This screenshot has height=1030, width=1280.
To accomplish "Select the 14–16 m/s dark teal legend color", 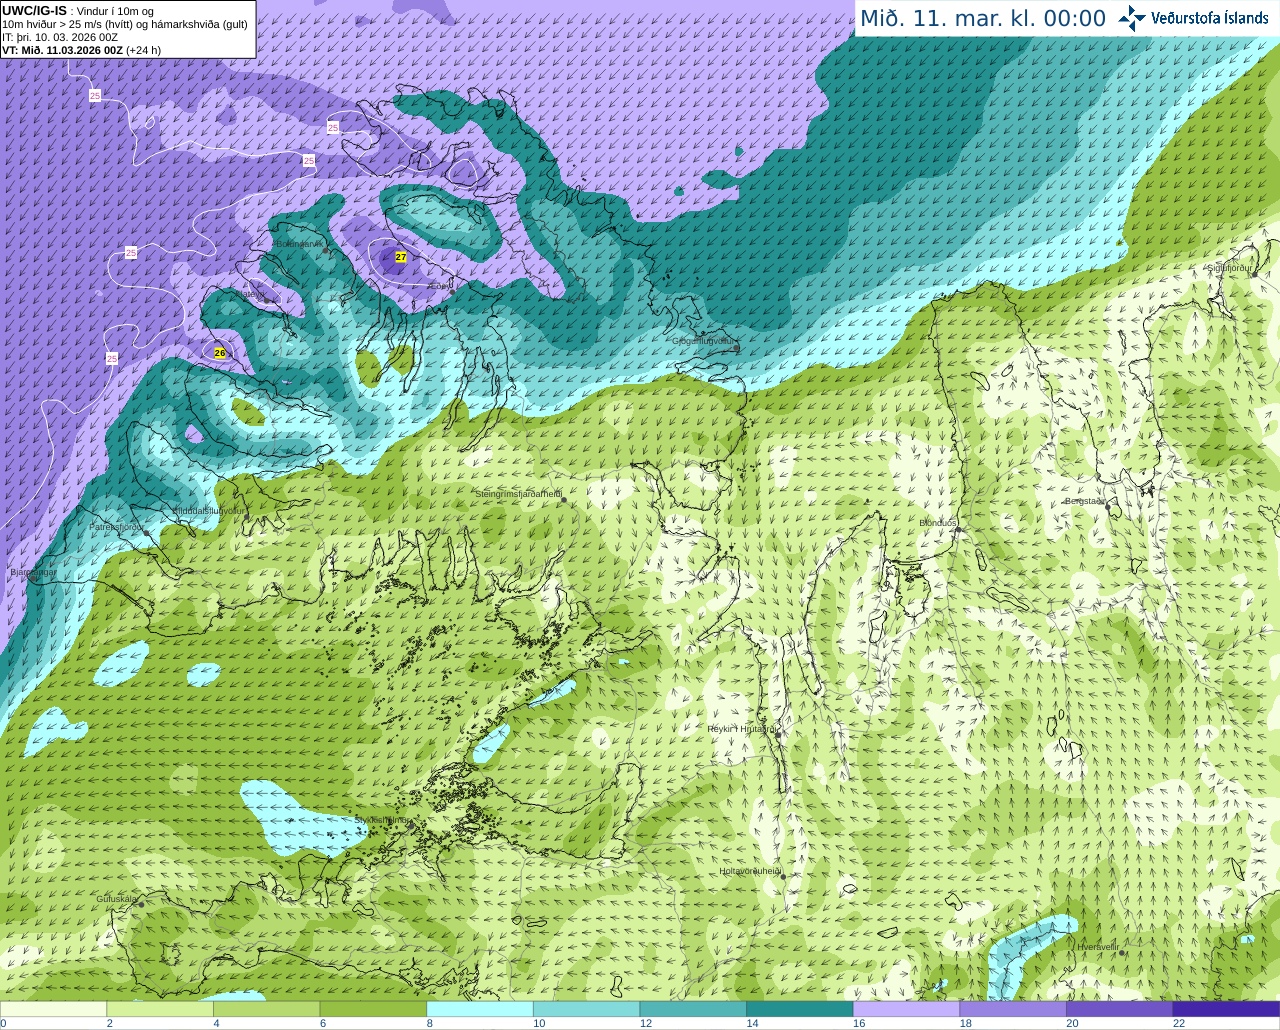I will pos(800,1009).
